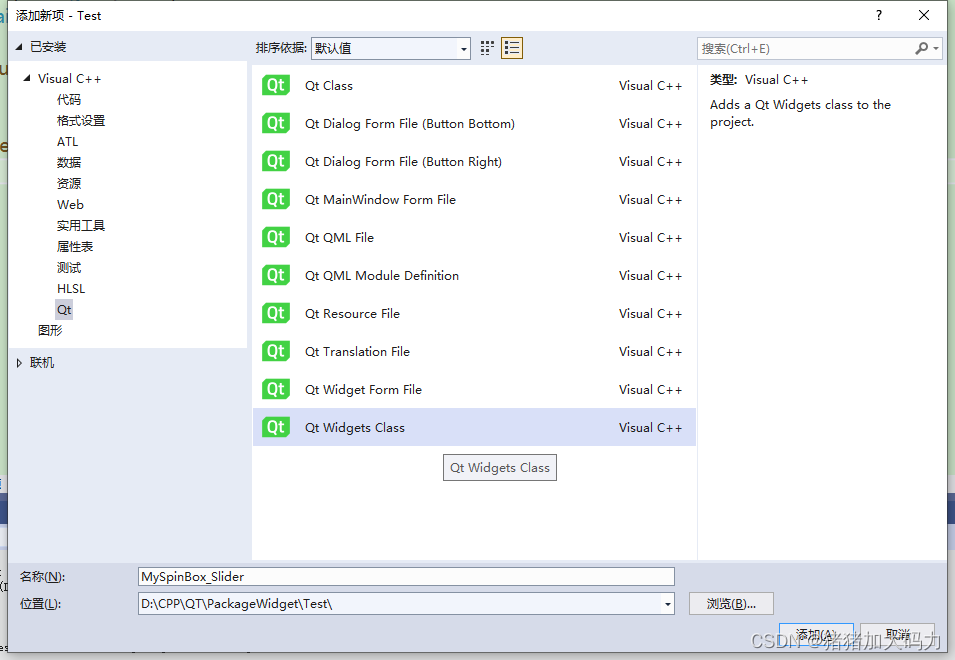Select the 属性表 category
The image size is (955, 660).
[75, 247]
